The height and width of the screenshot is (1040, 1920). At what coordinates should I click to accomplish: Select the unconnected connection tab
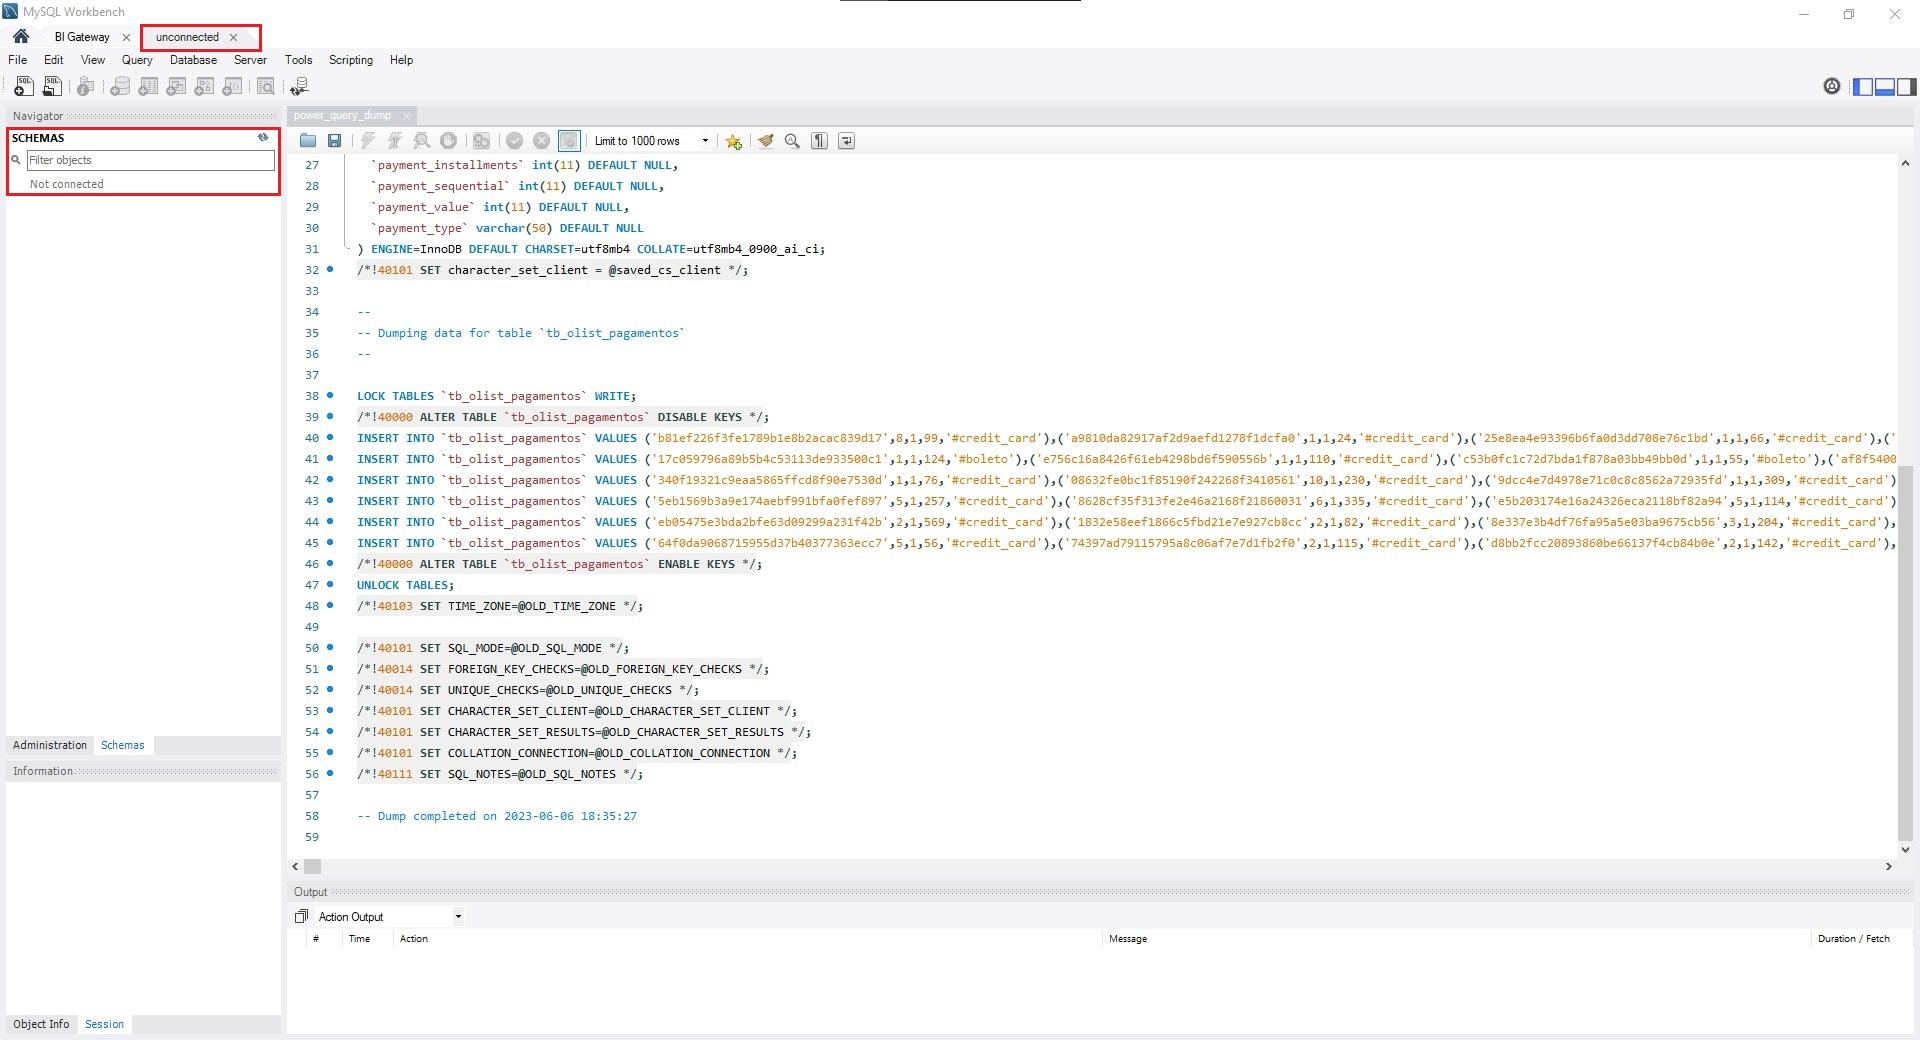tap(187, 37)
